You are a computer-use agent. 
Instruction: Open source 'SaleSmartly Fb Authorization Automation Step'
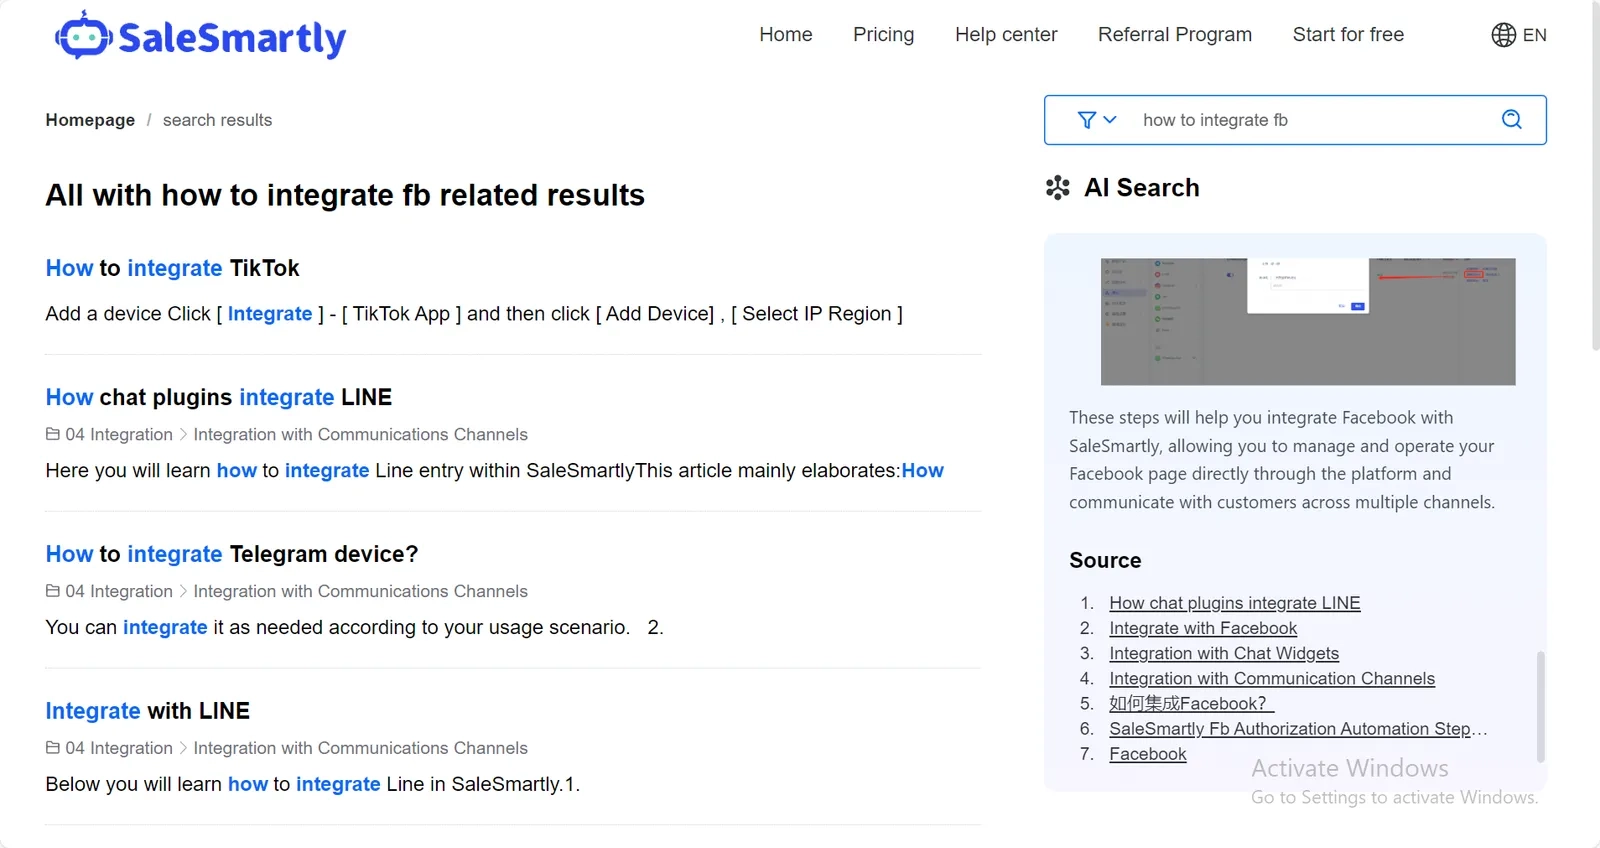click(x=1298, y=729)
